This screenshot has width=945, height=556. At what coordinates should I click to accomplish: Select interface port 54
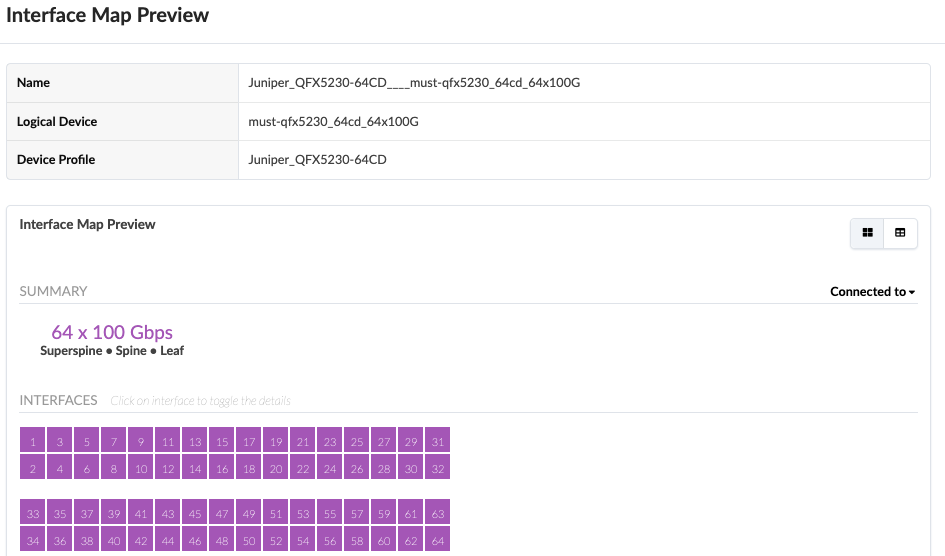[303, 539]
